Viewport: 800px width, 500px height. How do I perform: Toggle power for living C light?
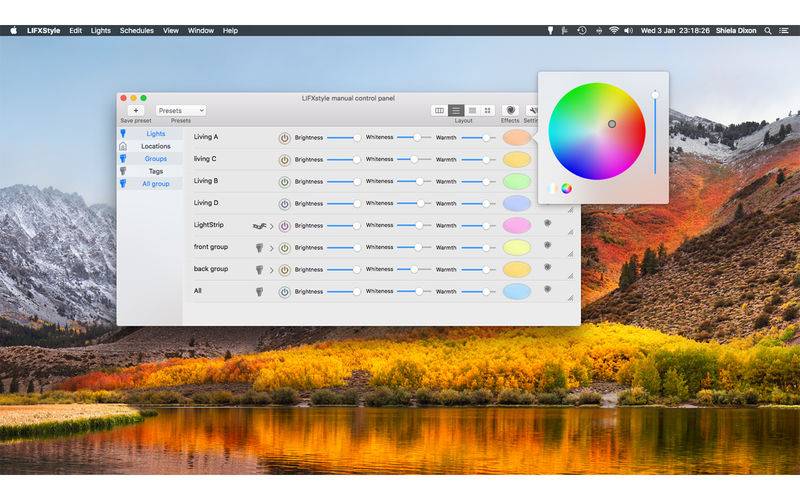[284, 160]
